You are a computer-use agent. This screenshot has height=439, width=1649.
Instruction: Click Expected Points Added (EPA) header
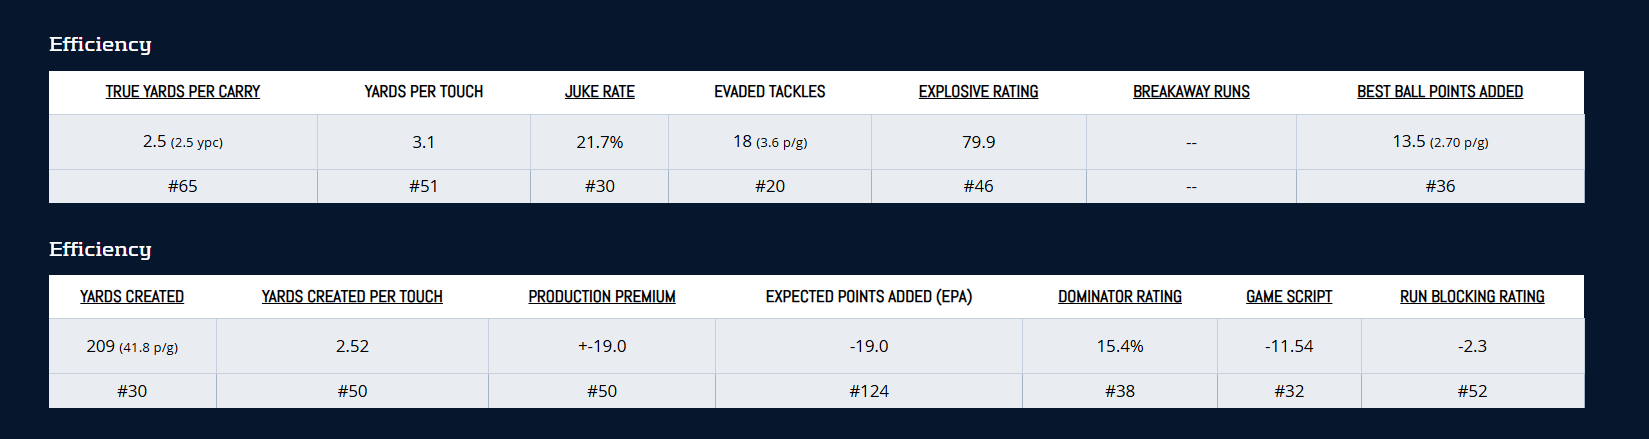[869, 297]
